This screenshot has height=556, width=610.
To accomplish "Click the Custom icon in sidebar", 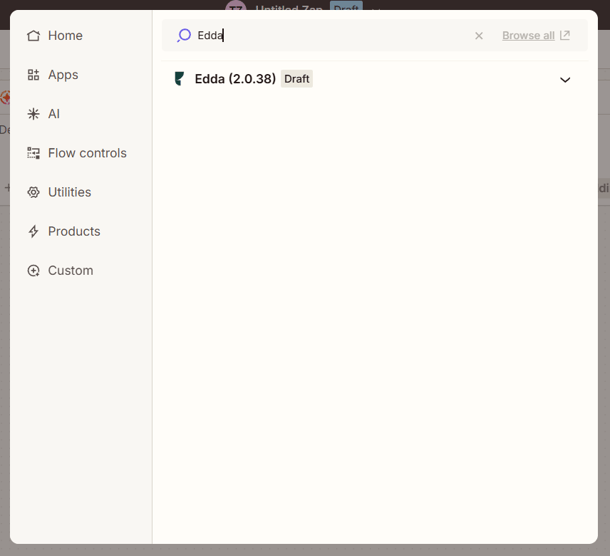I will tap(34, 271).
